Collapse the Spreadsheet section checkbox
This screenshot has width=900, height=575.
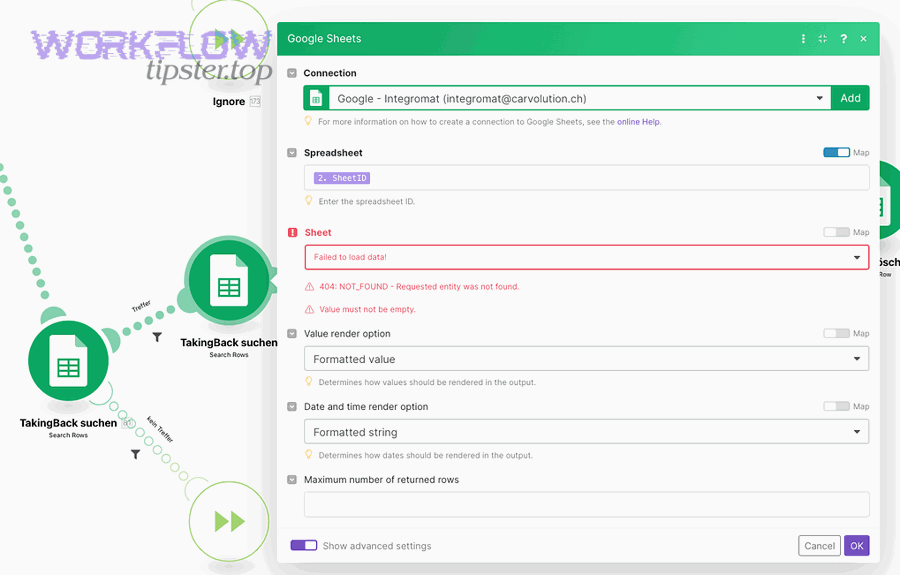pos(292,153)
